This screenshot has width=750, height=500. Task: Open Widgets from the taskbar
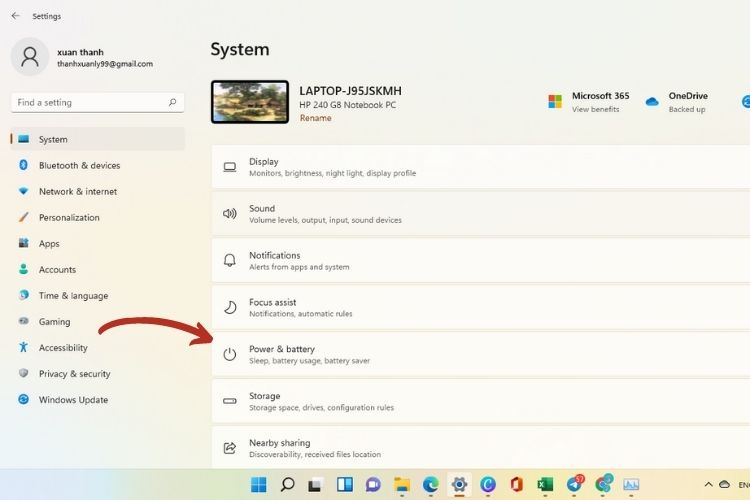pos(344,485)
